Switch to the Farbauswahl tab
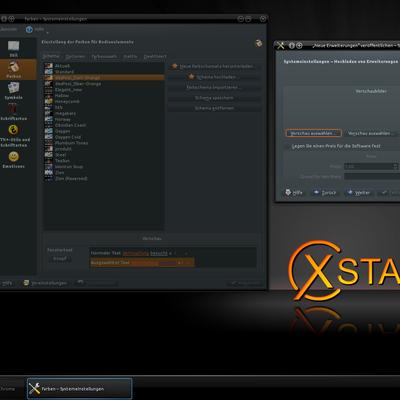The width and height of the screenshot is (400, 400). 104,56
